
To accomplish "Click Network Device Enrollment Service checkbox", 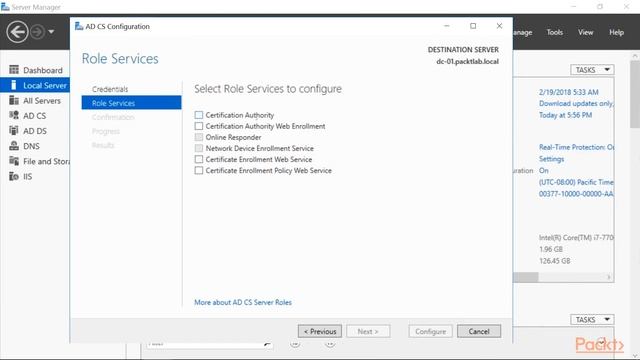I will (x=199, y=148).
